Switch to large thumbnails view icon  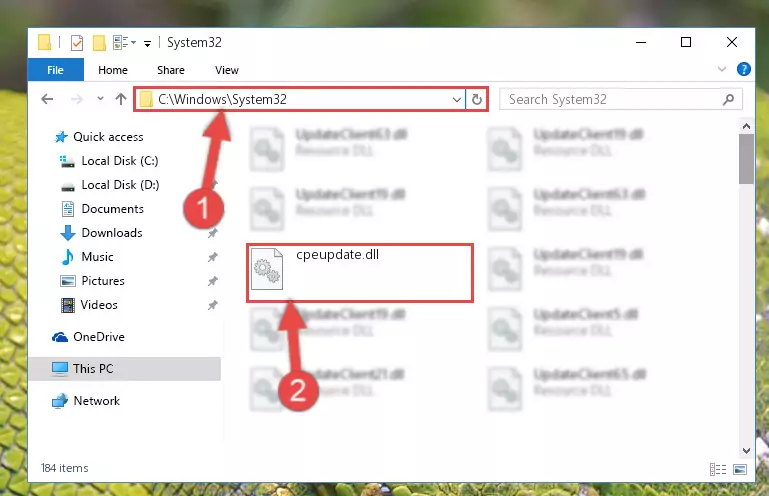[740, 470]
